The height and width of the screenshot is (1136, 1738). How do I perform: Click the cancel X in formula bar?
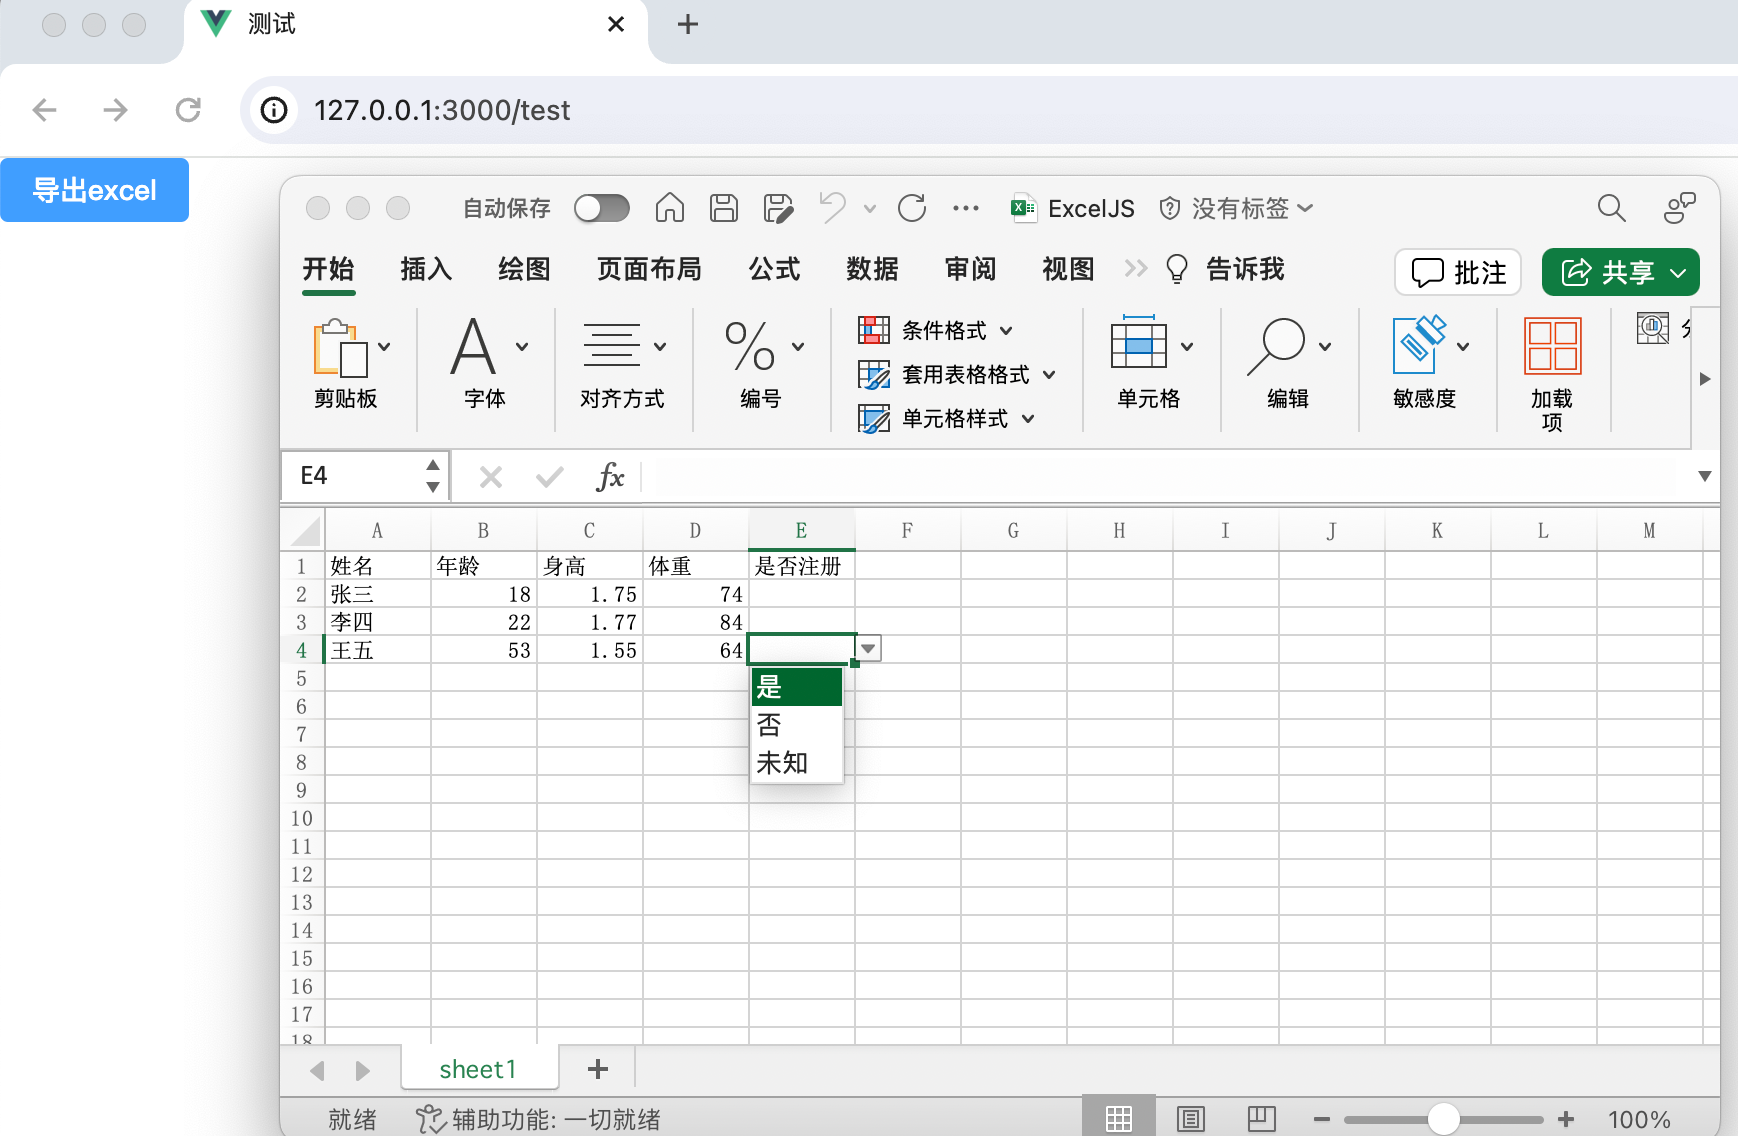(491, 477)
